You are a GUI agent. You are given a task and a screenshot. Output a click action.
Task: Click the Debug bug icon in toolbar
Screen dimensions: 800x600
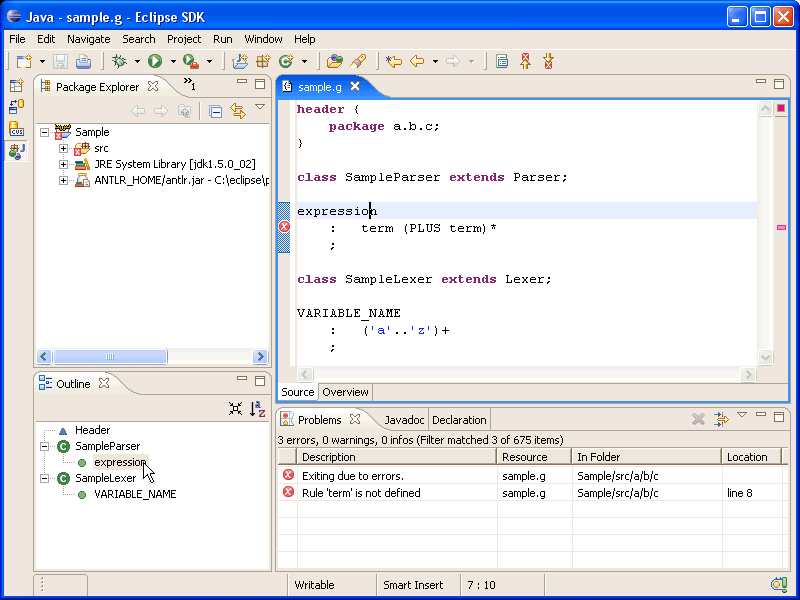coord(119,61)
